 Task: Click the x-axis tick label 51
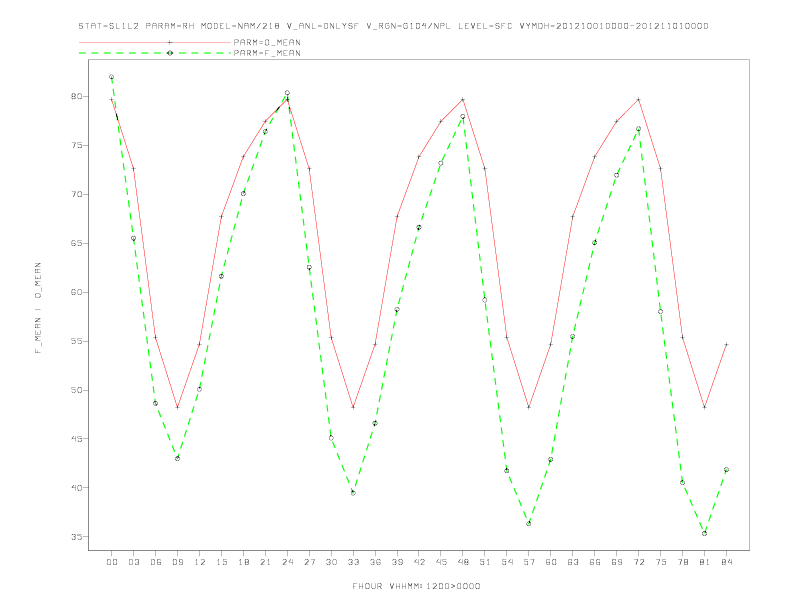pos(485,562)
